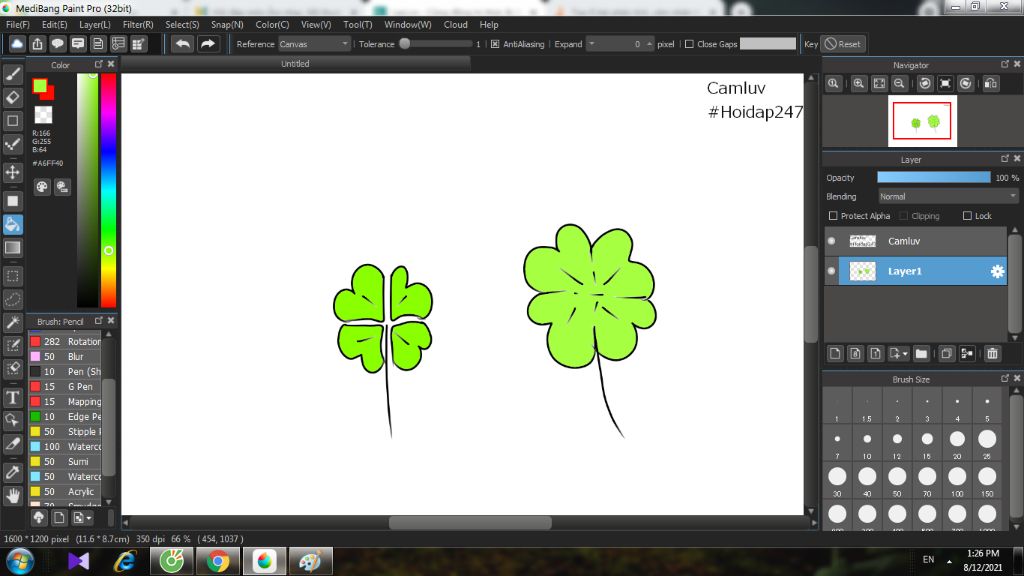Screen dimensions: 1024x576
Task: Toggle the AntiAliasing checkbox
Action: coord(495,44)
